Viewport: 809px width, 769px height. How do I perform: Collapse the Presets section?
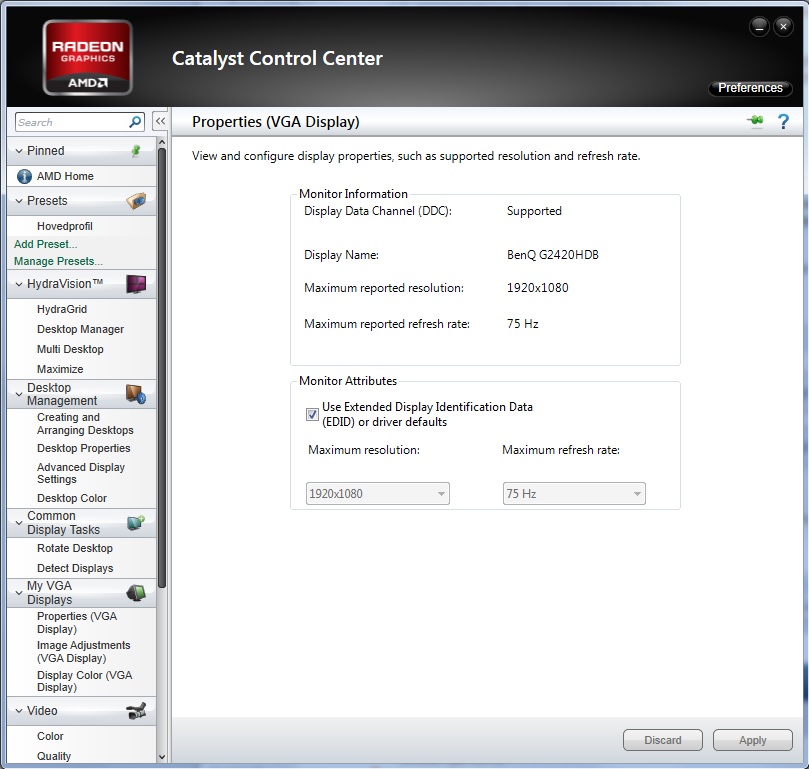(x=19, y=201)
